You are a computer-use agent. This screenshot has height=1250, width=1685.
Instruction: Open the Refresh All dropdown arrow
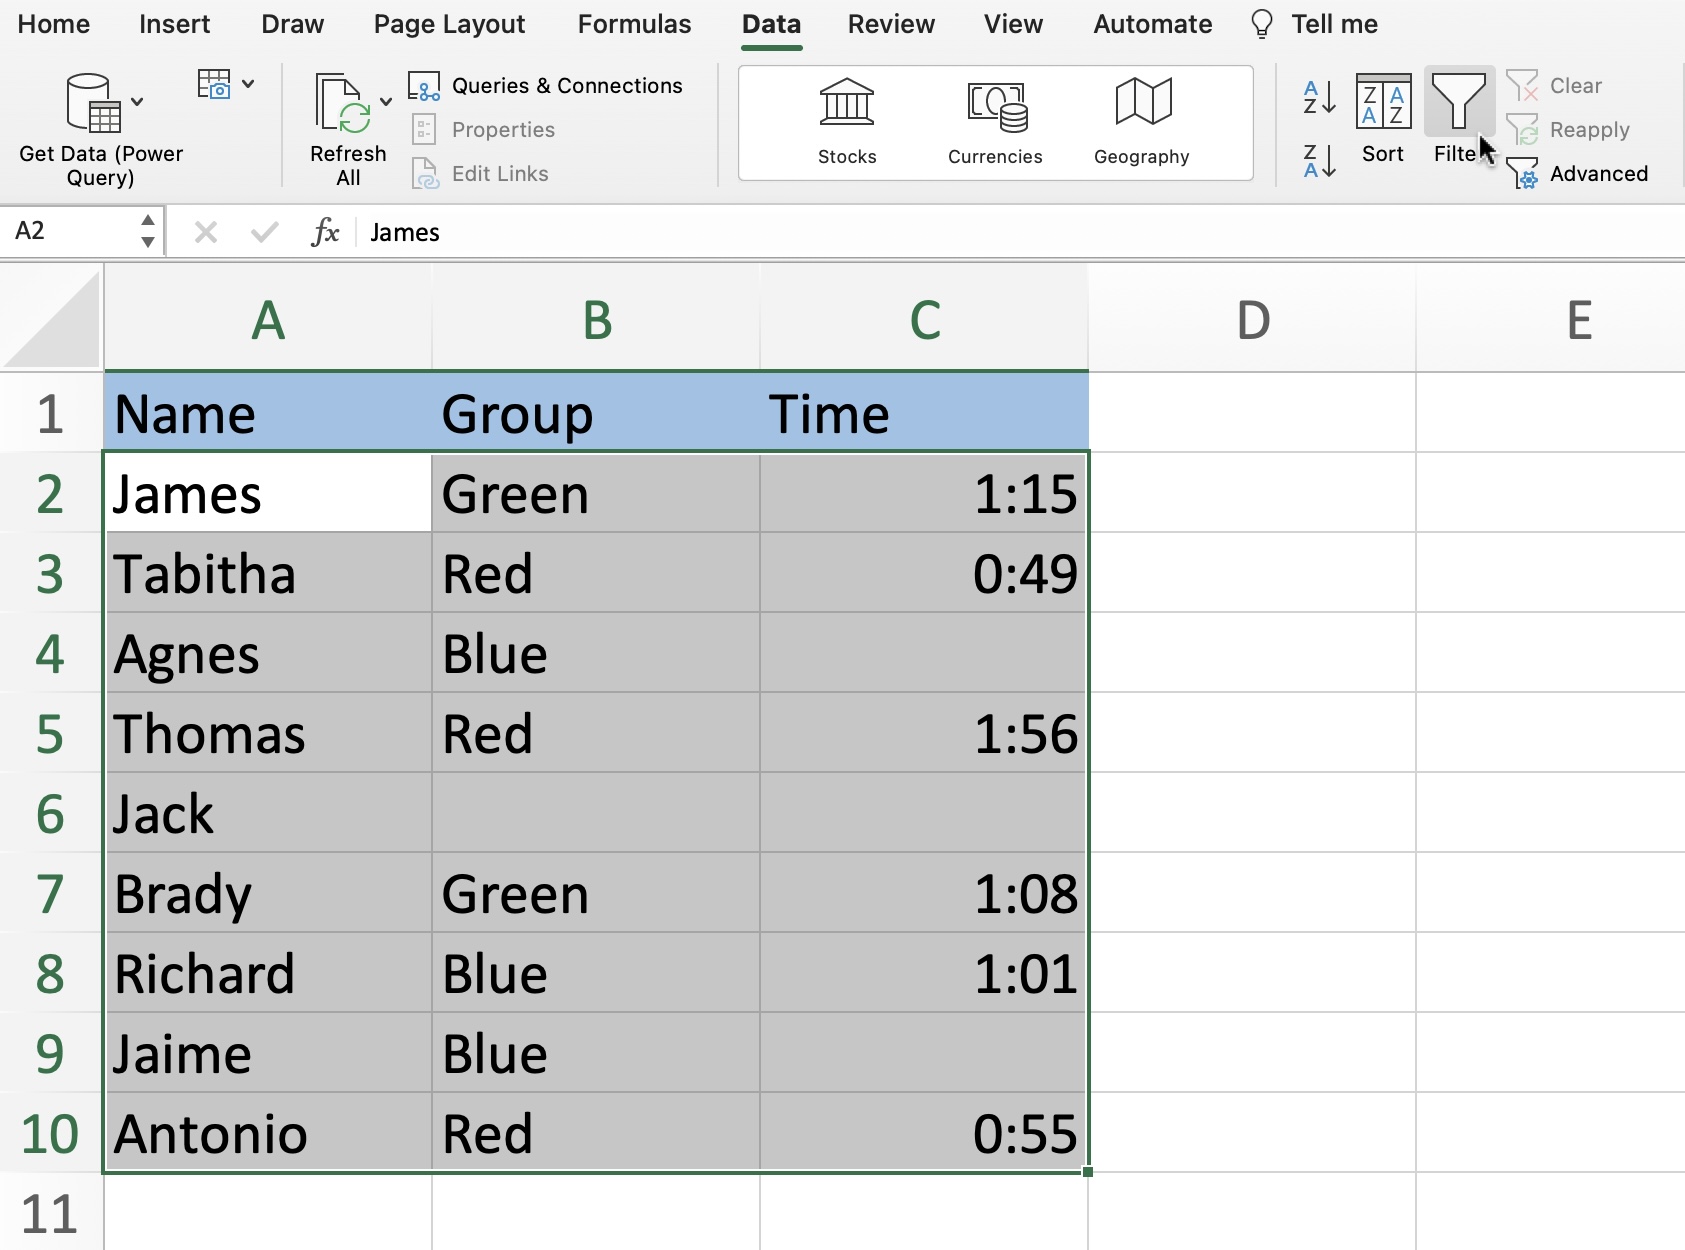(x=387, y=103)
